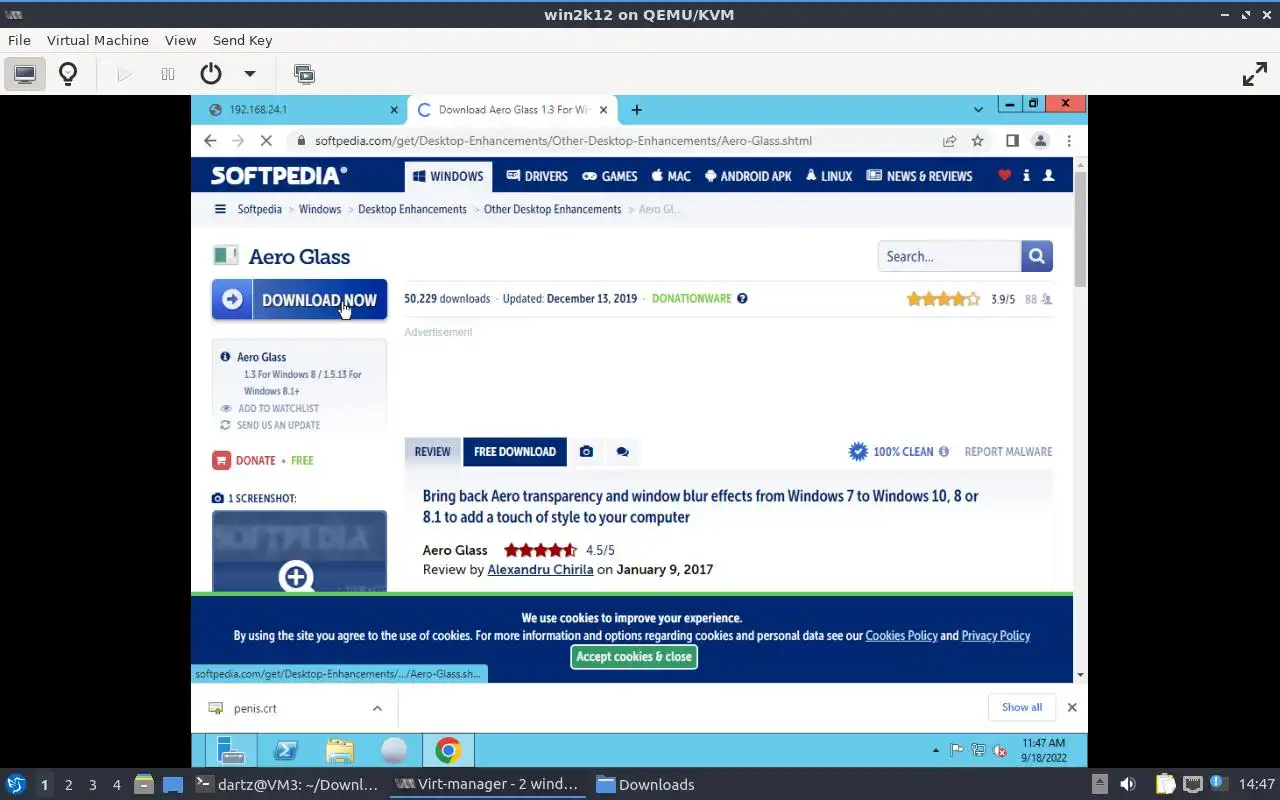Open Chrome tab search chevron
The width and height of the screenshot is (1280, 800).
[x=978, y=109]
